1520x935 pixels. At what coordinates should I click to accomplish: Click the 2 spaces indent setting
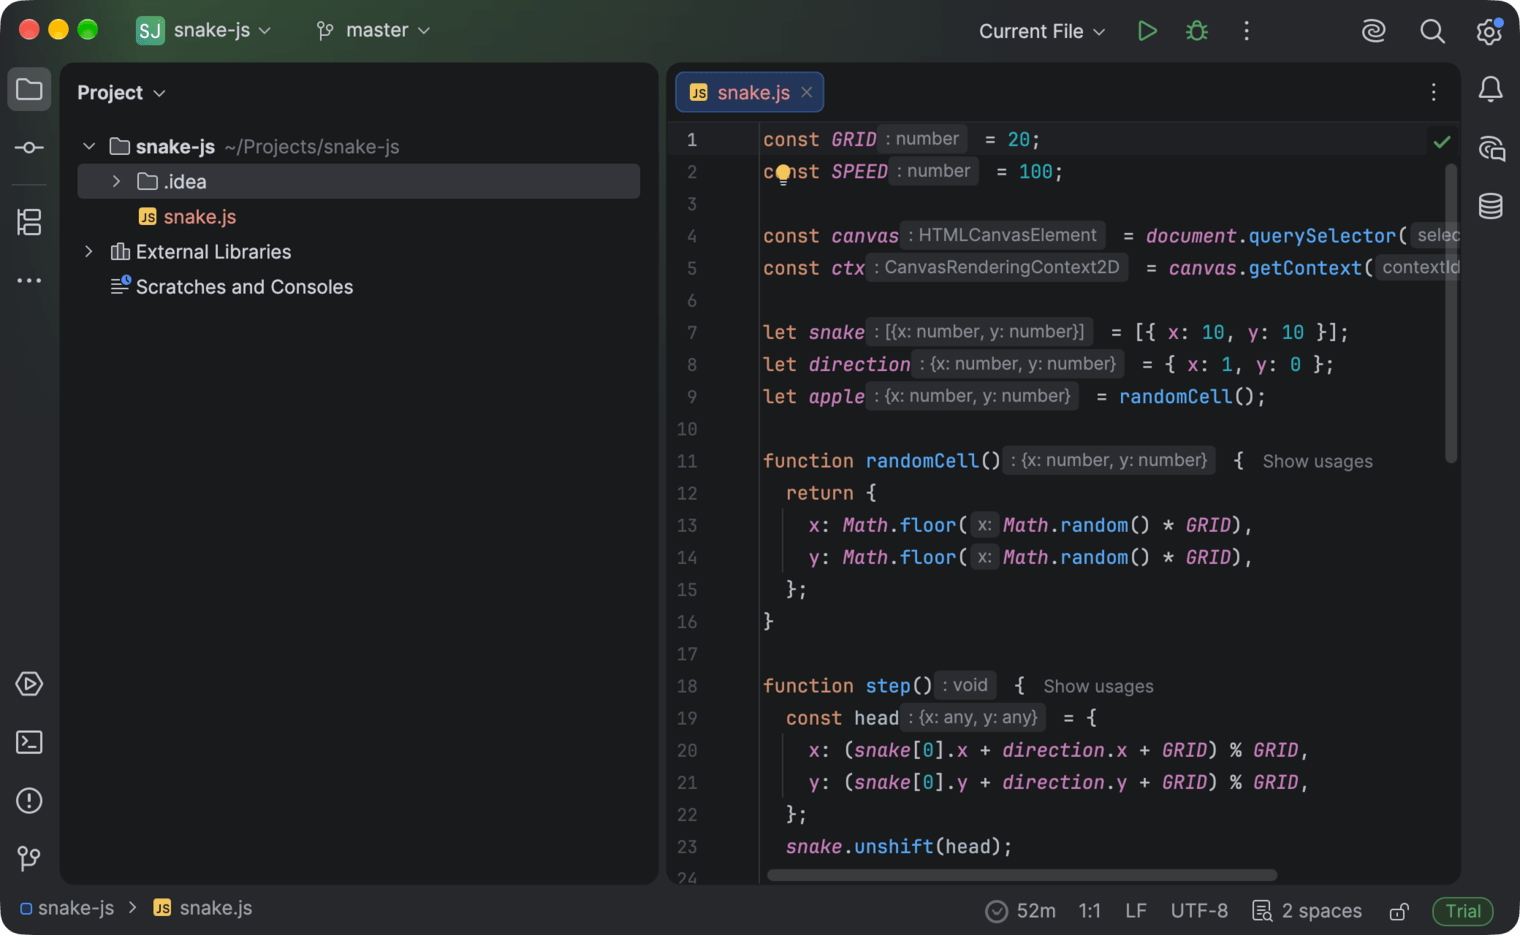1307,911
